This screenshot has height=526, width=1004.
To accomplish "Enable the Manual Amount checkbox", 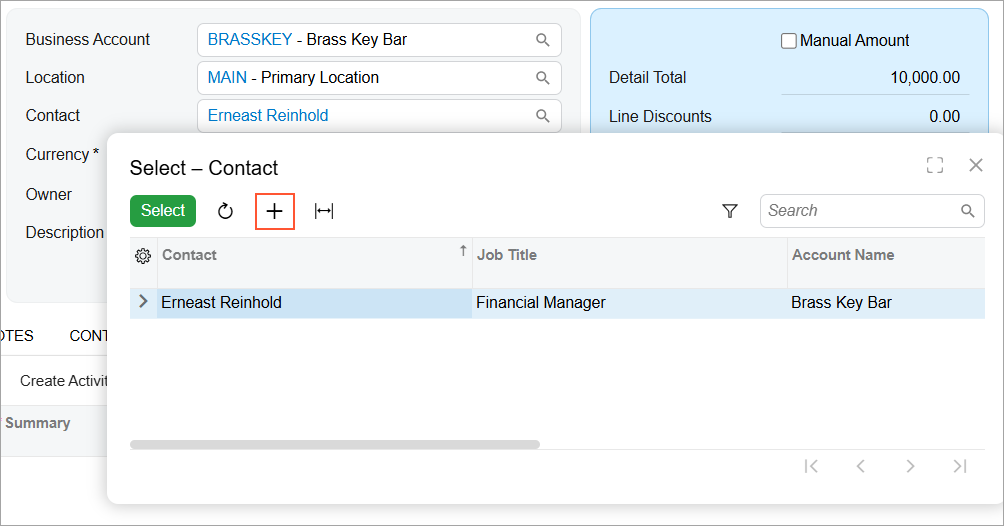I will pyautogui.click(x=789, y=41).
